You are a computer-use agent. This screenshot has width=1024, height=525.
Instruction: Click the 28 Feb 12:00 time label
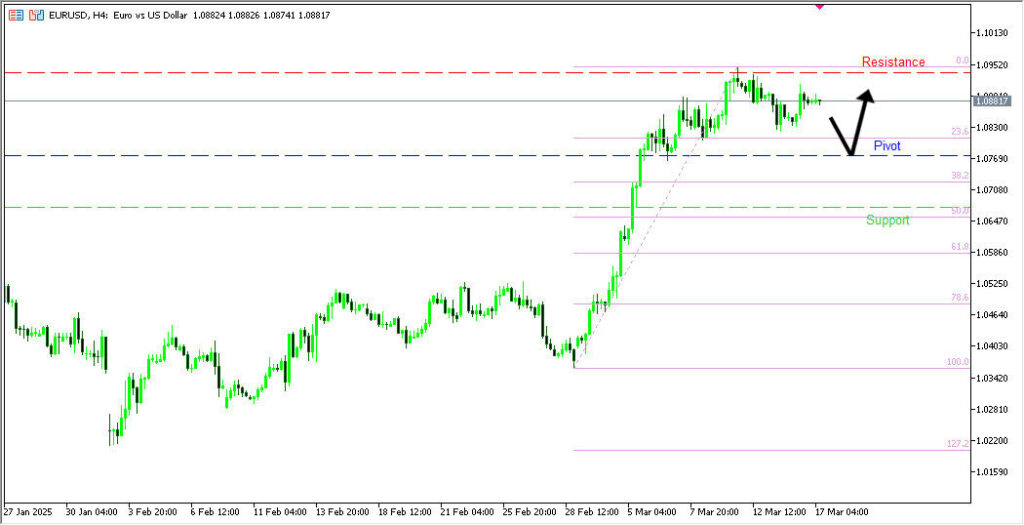coord(592,511)
